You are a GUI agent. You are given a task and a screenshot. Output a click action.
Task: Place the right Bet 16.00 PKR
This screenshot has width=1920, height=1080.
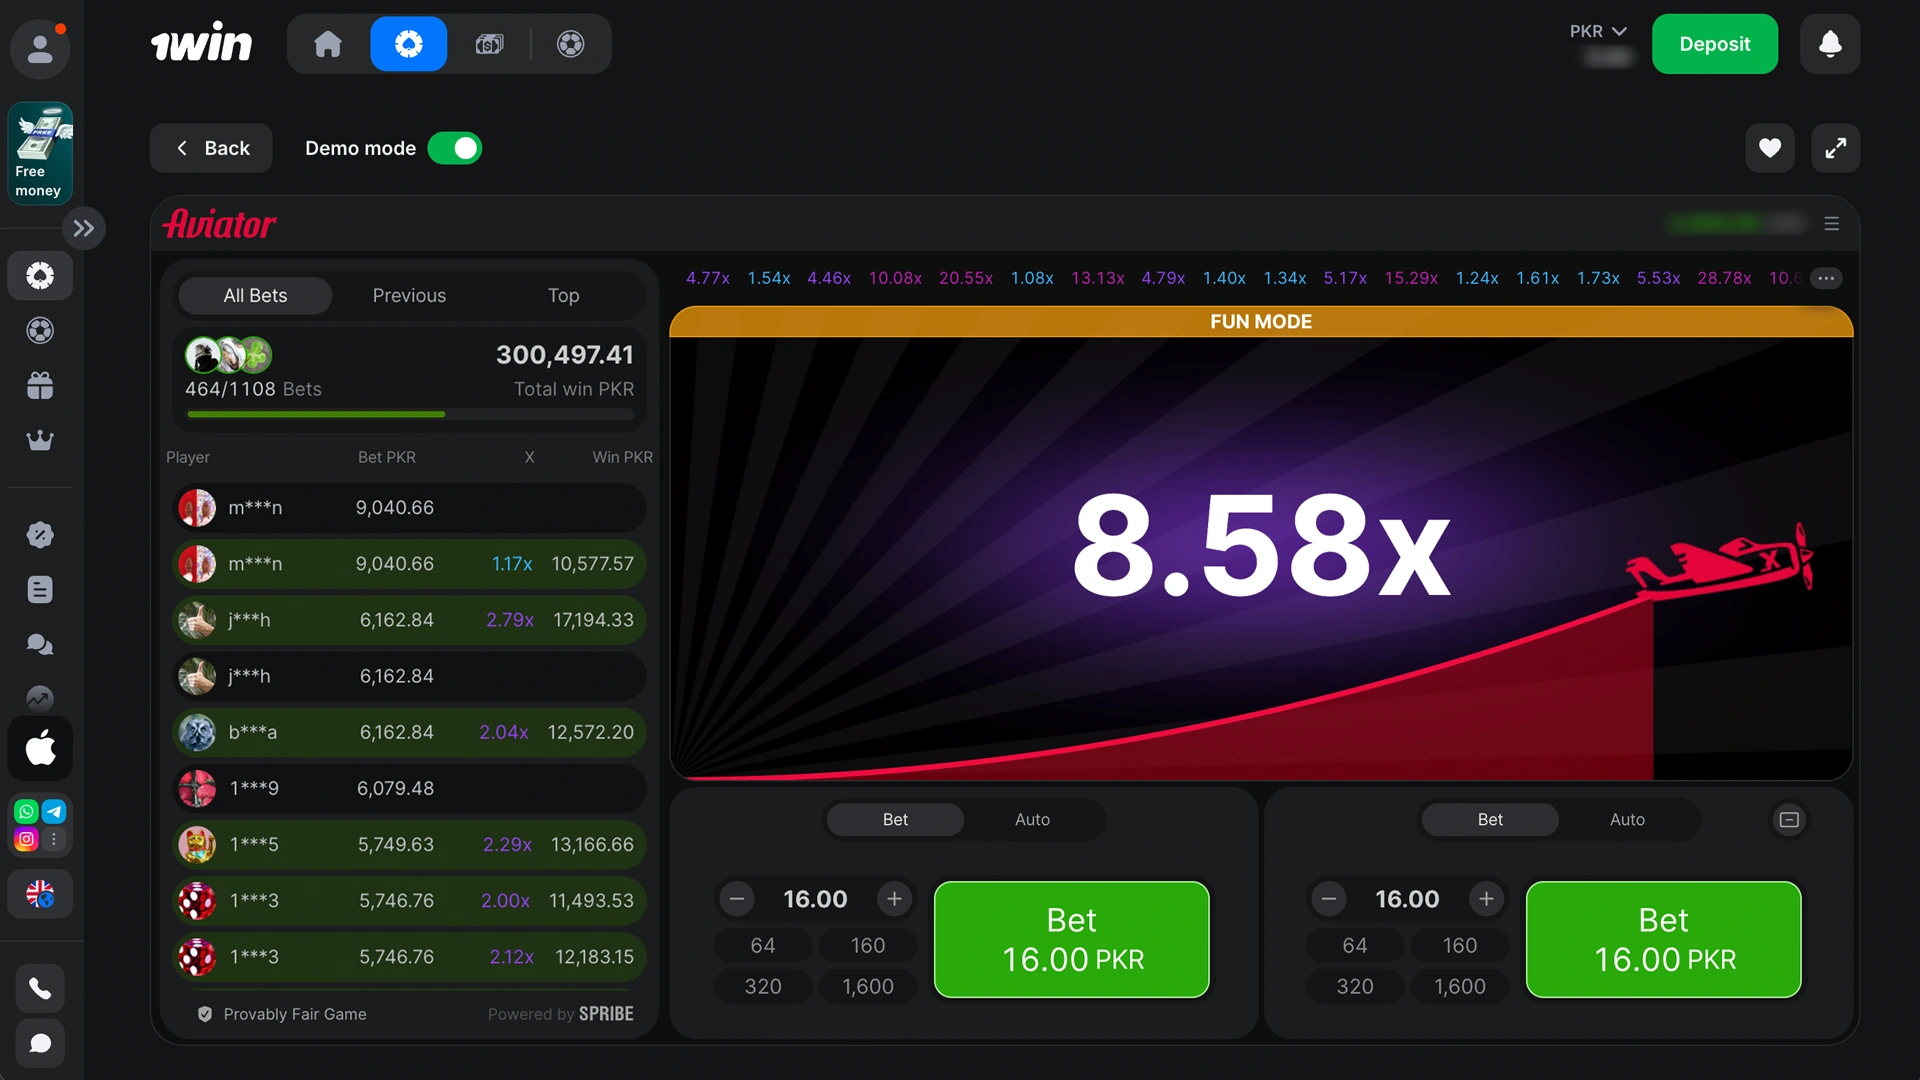(x=1663, y=939)
